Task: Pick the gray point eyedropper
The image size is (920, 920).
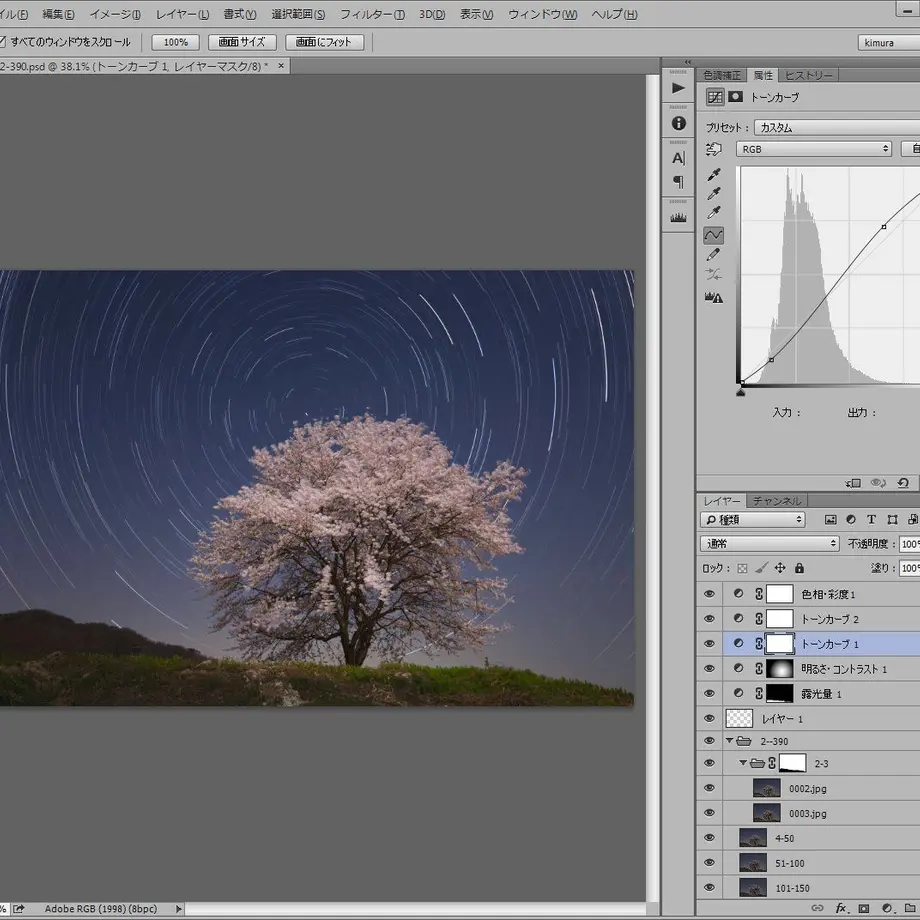Action: click(x=713, y=194)
